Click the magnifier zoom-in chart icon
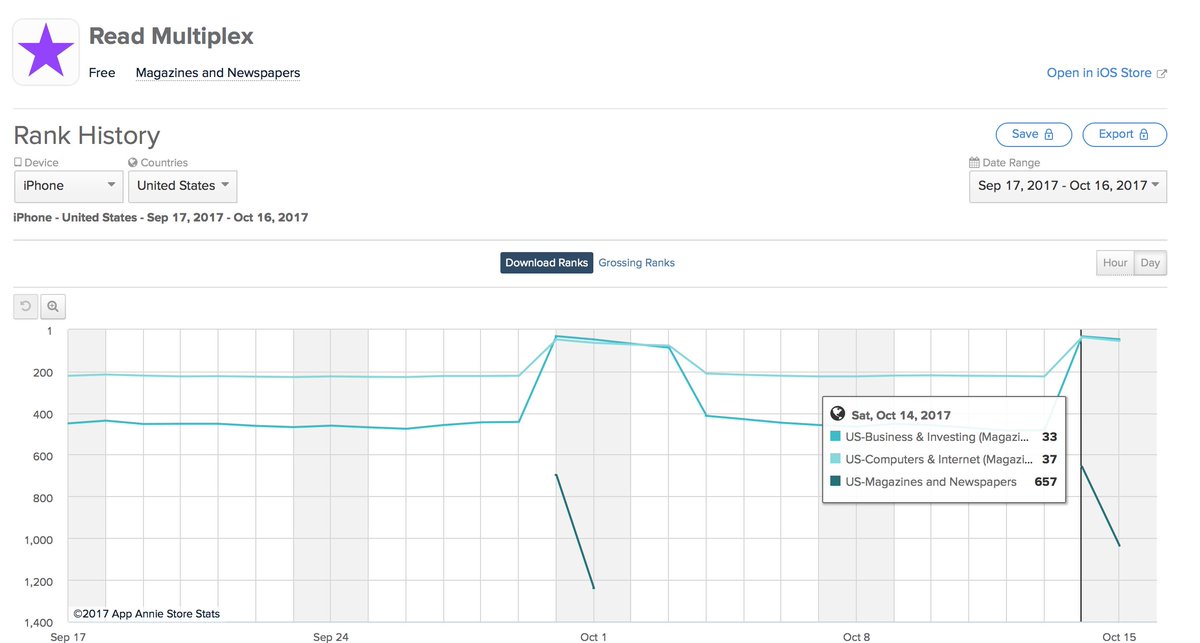 [x=53, y=306]
